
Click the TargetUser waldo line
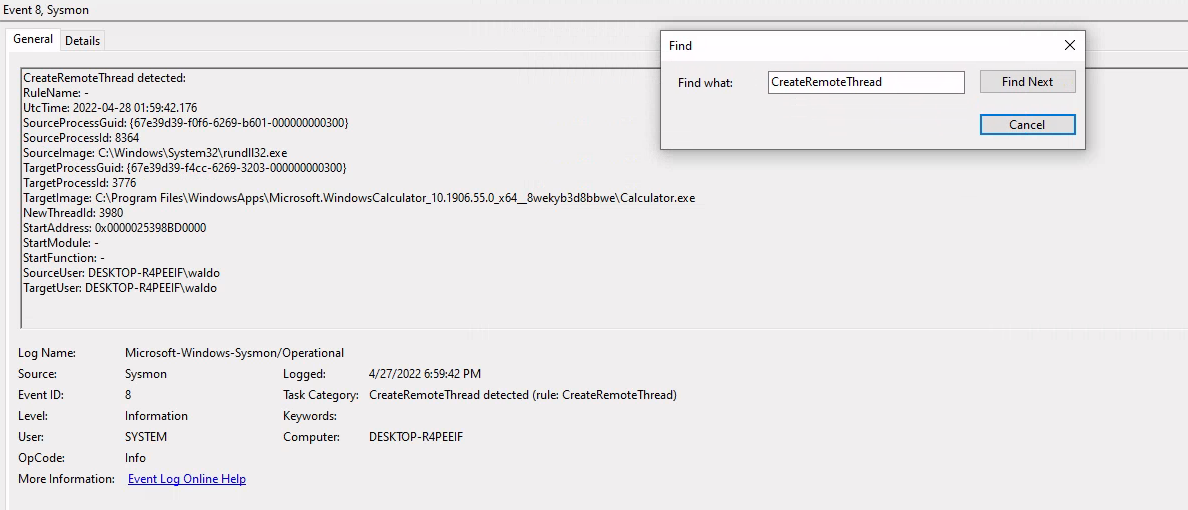[120, 288]
